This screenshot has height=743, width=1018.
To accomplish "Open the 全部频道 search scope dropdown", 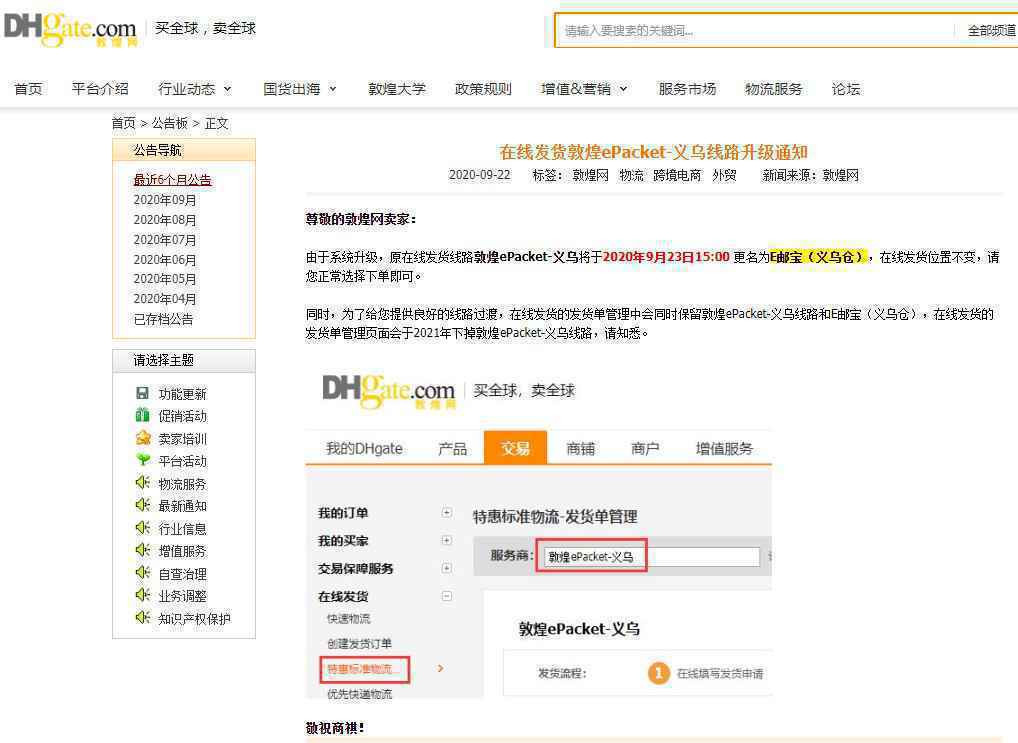I will [x=991, y=31].
